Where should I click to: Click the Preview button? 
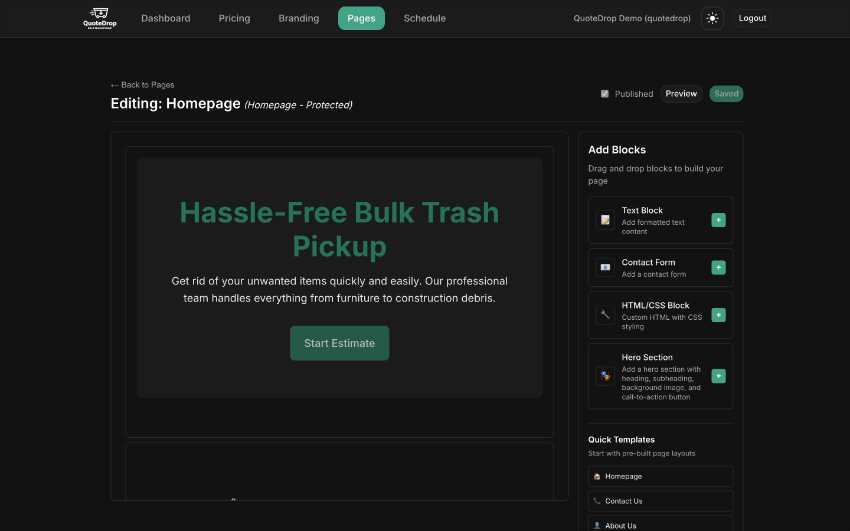tap(681, 94)
